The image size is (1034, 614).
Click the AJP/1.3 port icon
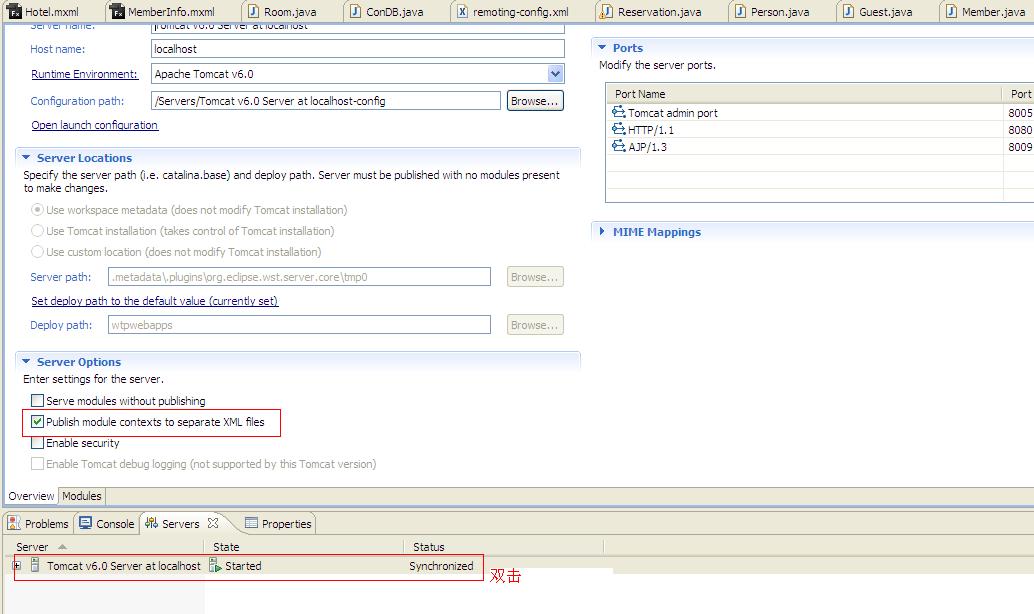(619, 146)
